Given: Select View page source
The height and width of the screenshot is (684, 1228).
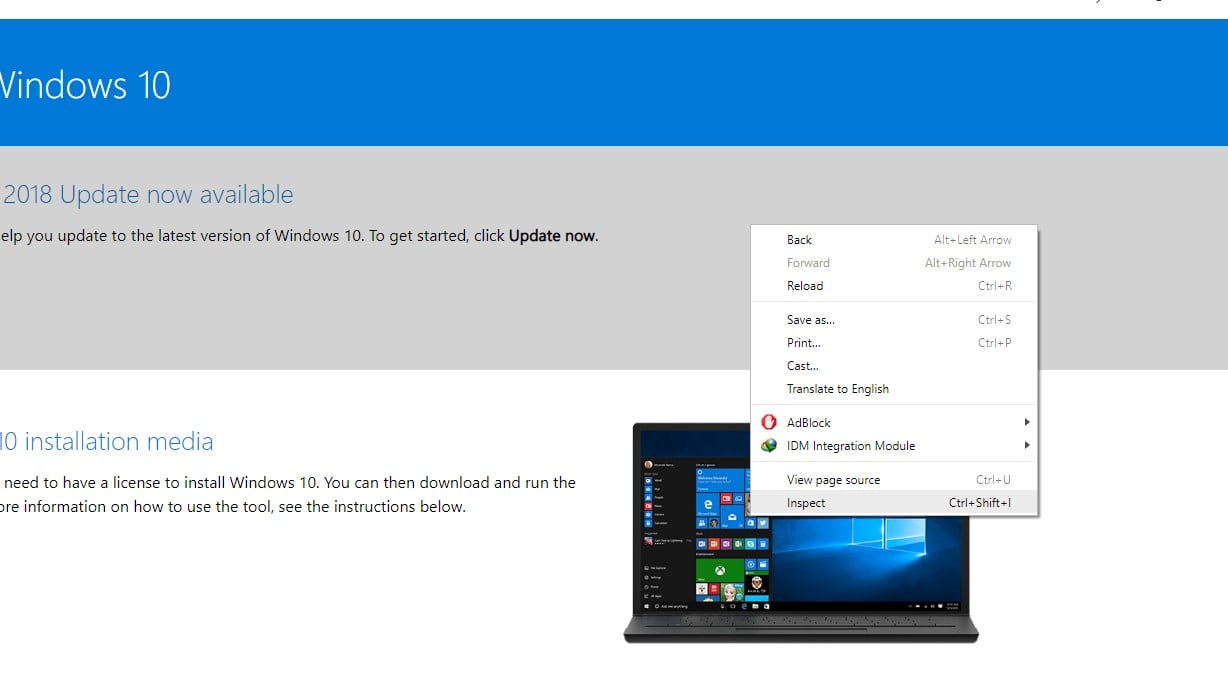Looking at the screenshot, I should tap(894, 480).
